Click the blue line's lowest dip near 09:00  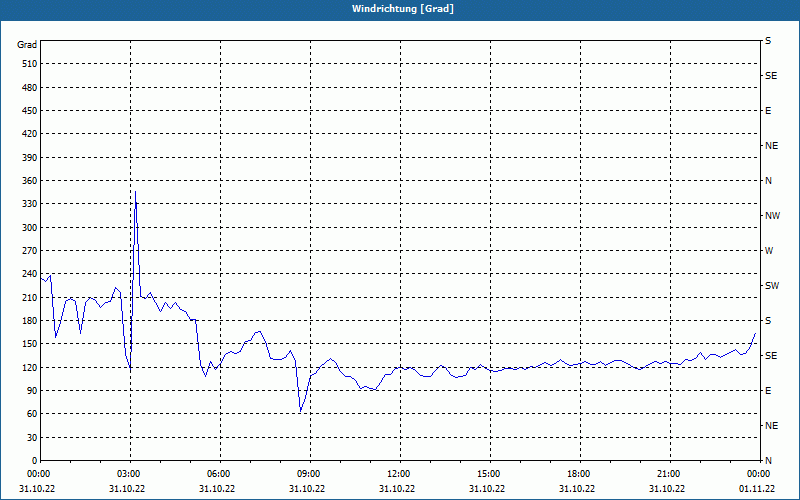(x=301, y=411)
